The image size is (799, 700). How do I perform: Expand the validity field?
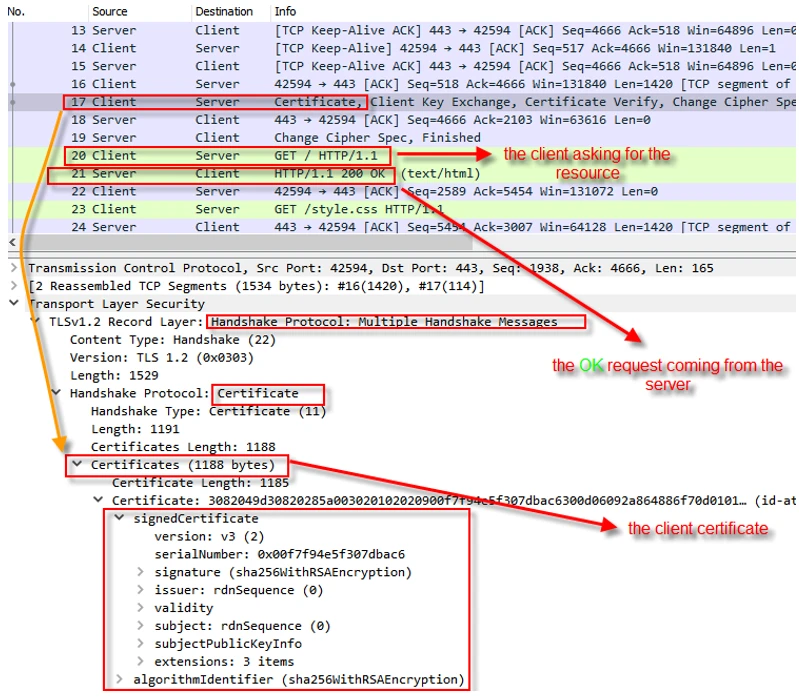pyautogui.click(x=140, y=608)
